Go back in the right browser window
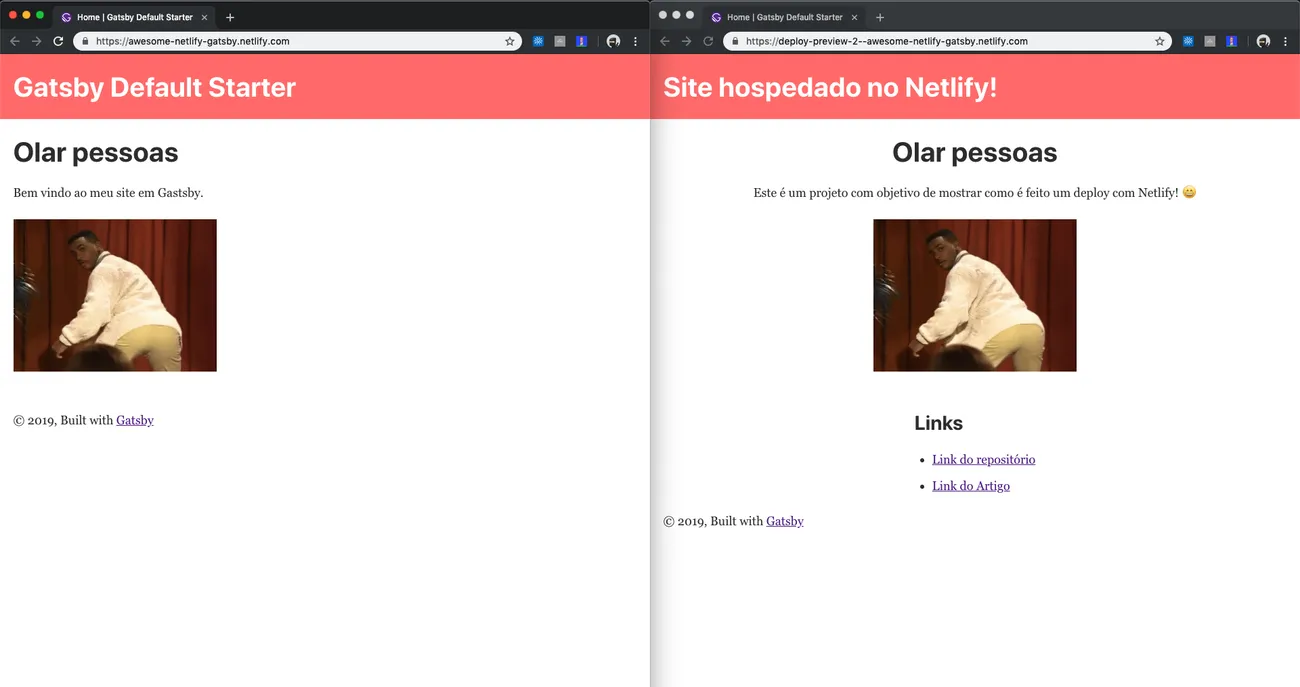The width and height of the screenshot is (1300, 687). (x=664, y=41)
